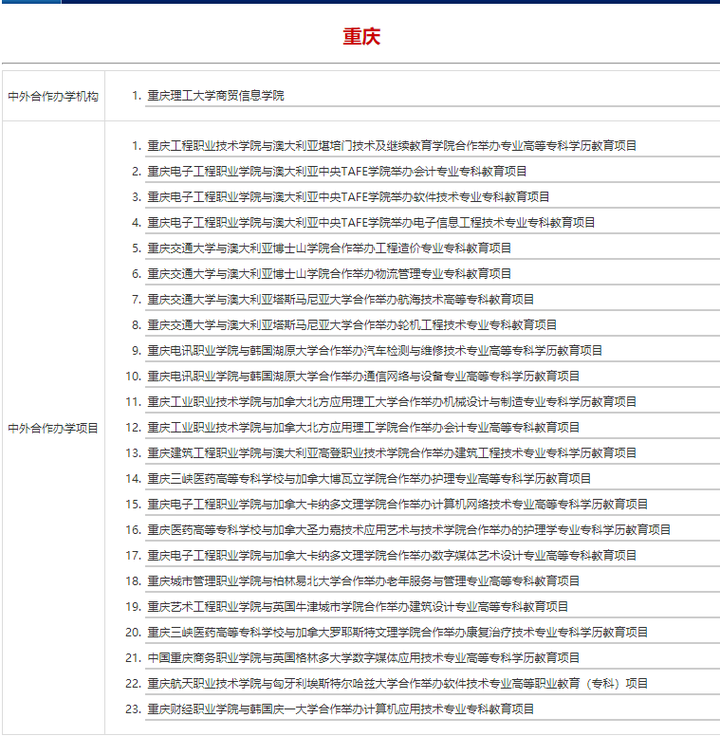The height and width of the screenshot is (736, 720).
Task: Open 重庆建筑工程职业学院 建筑工程技术 project link
Action: (x=391, y=453)
